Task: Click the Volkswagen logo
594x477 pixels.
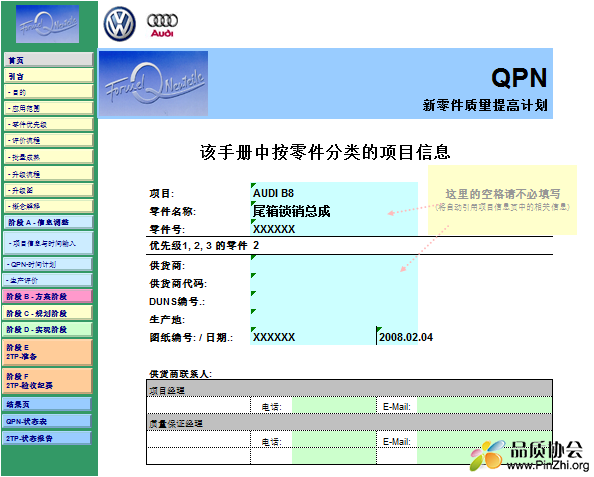Action: click(x=119, y=24)
